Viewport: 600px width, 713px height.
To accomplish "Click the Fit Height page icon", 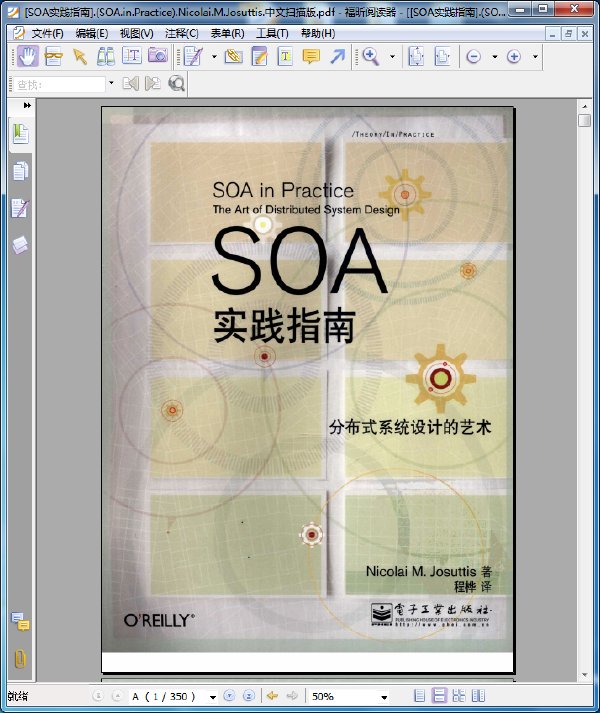I will 416,57.
